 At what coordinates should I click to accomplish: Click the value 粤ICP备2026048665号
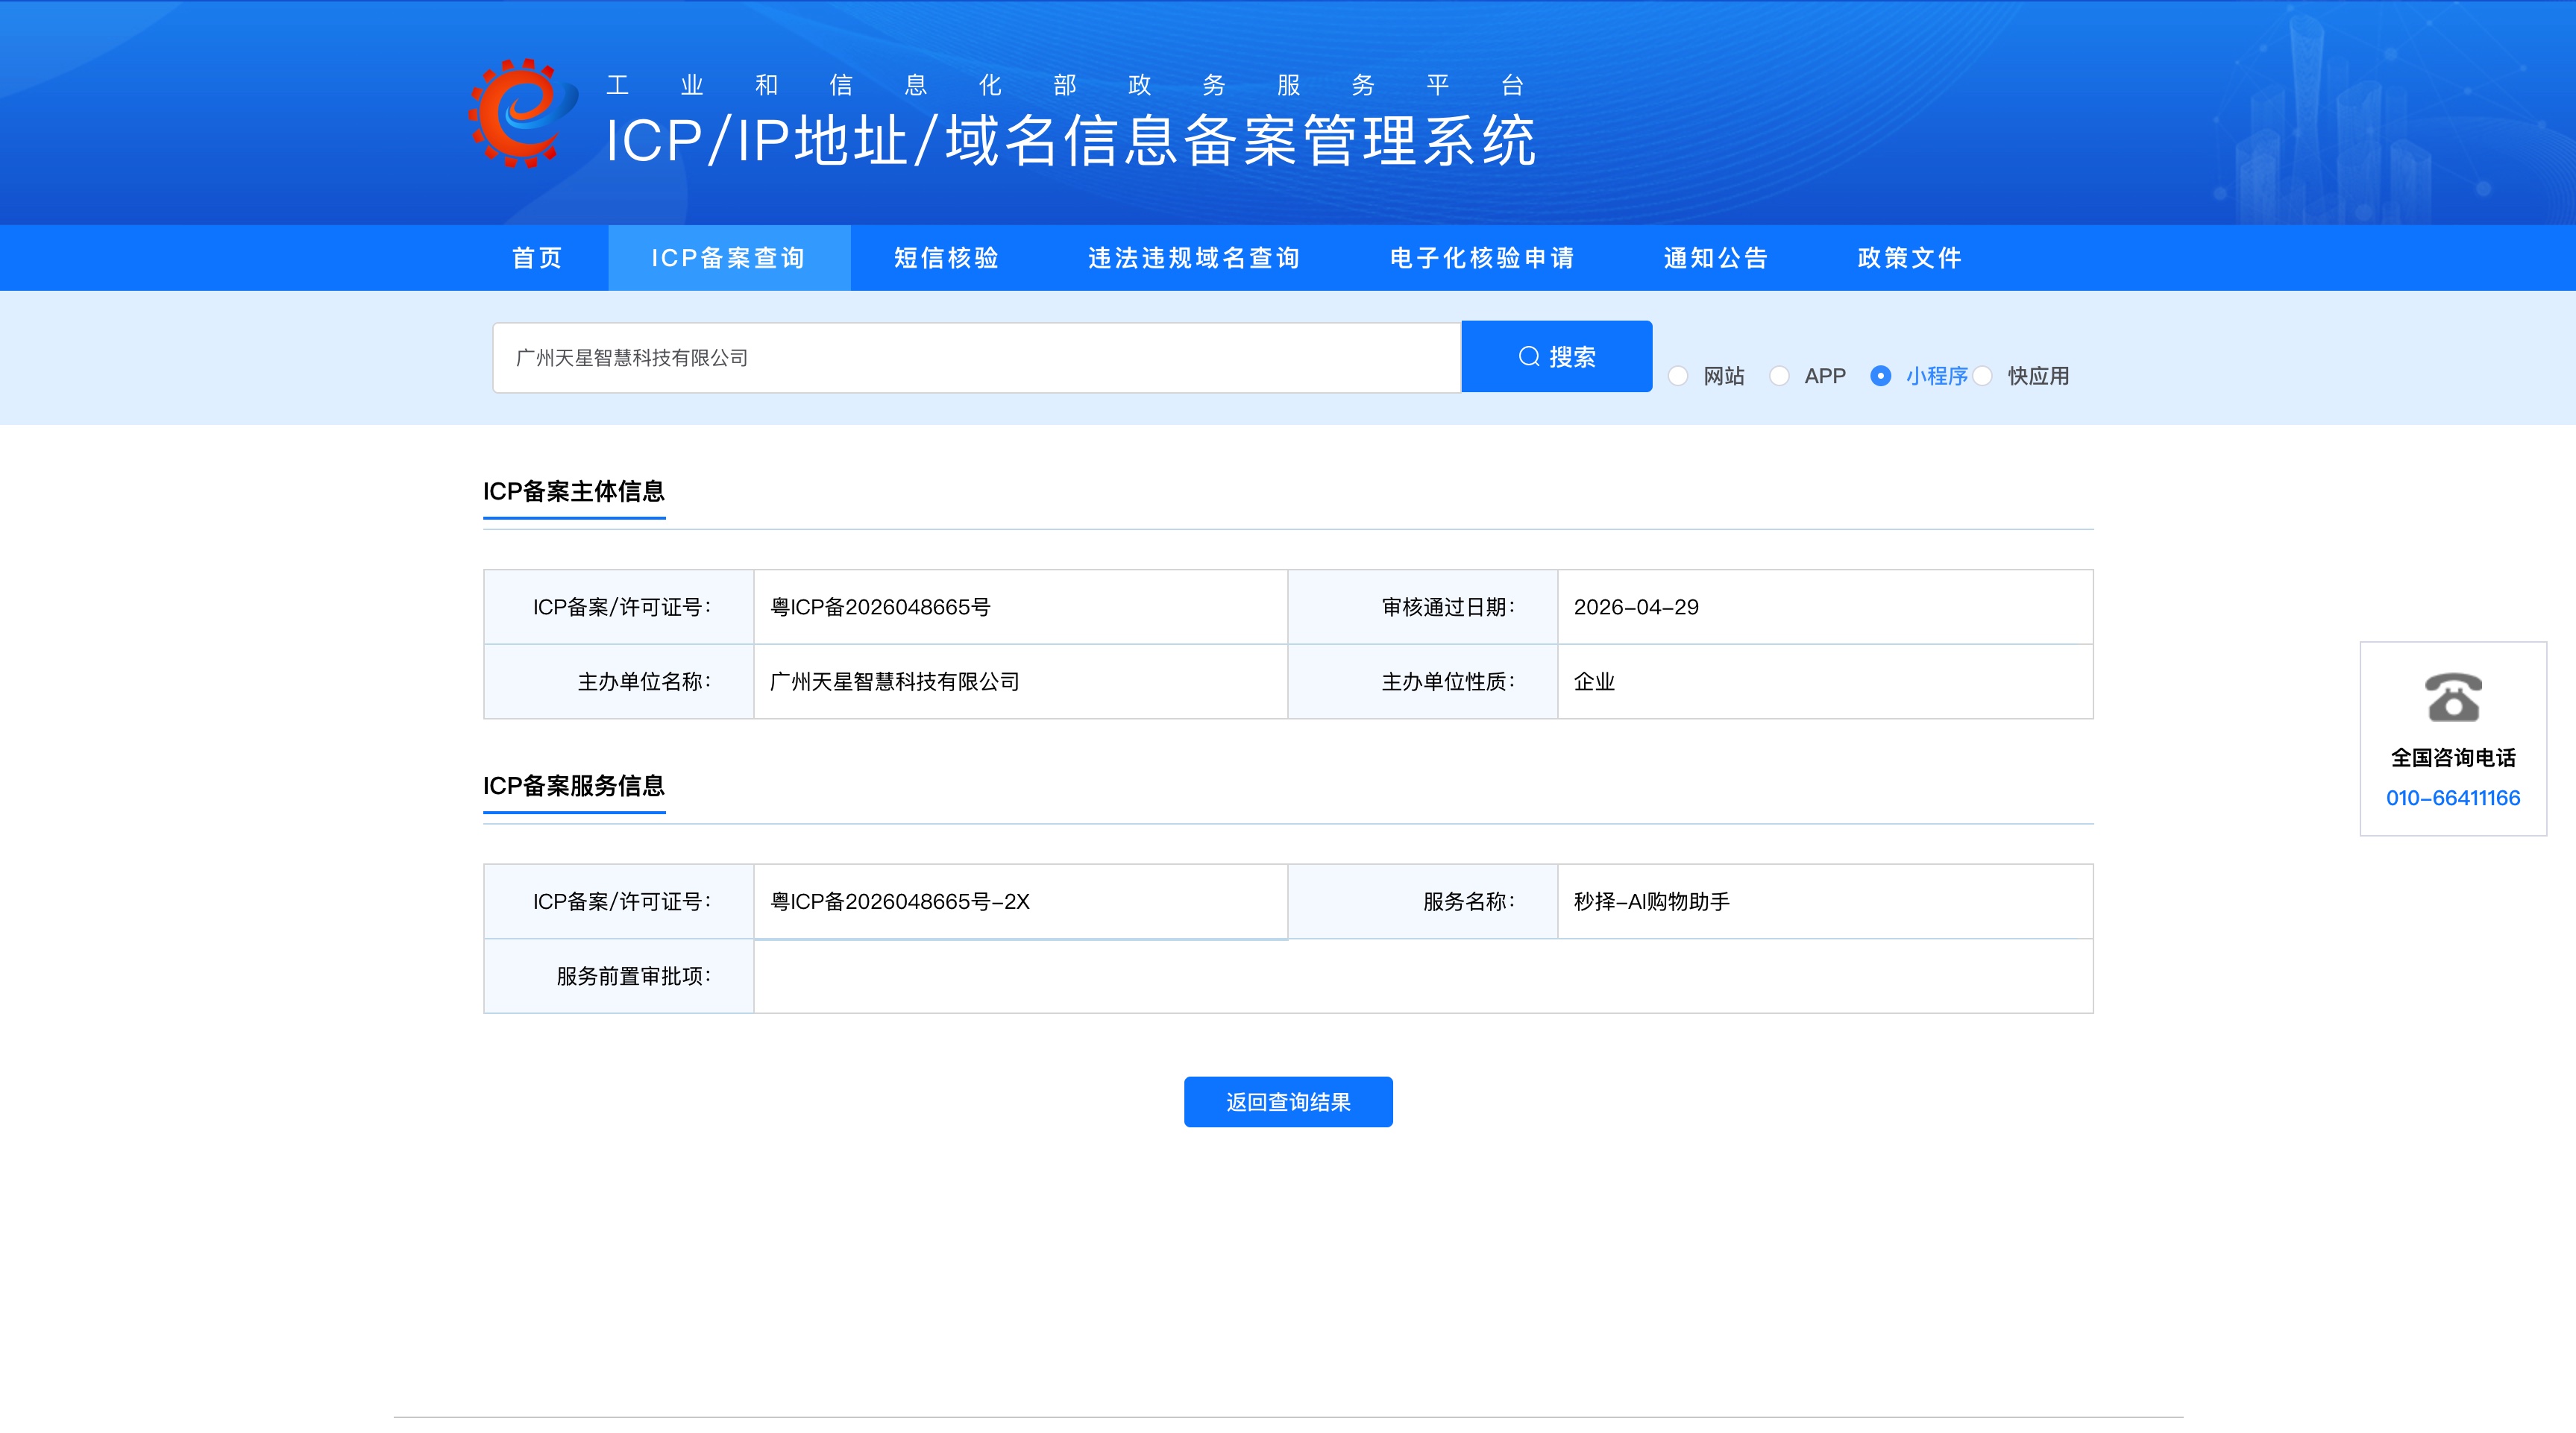pos(880,607)
